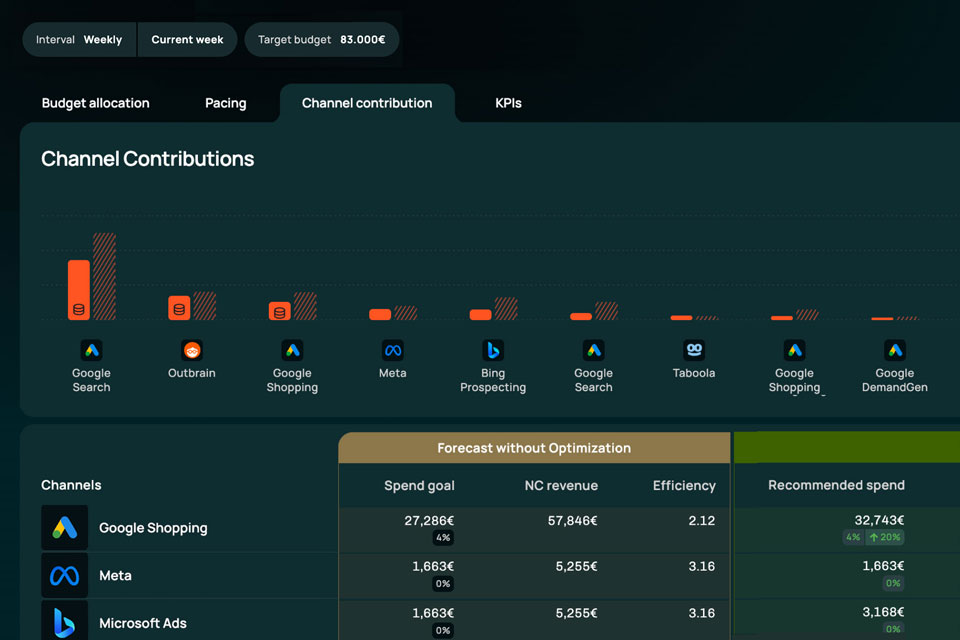
Task: Click the Google DemandGen chart label
Action: [x=894, y=380]
